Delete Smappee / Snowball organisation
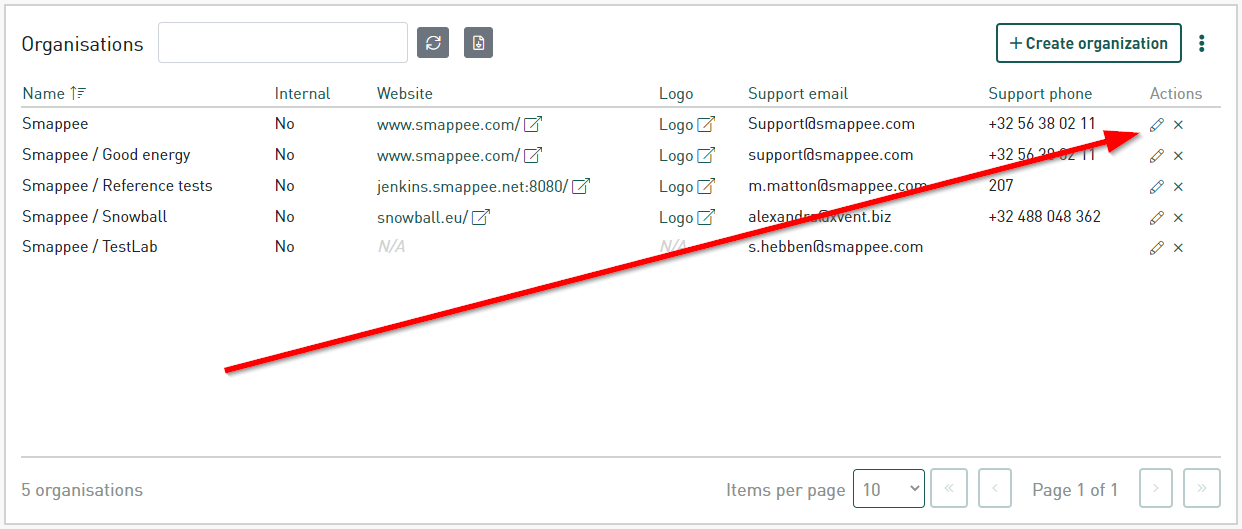Screen dimensions: 1242x529 coord(1178,218)
